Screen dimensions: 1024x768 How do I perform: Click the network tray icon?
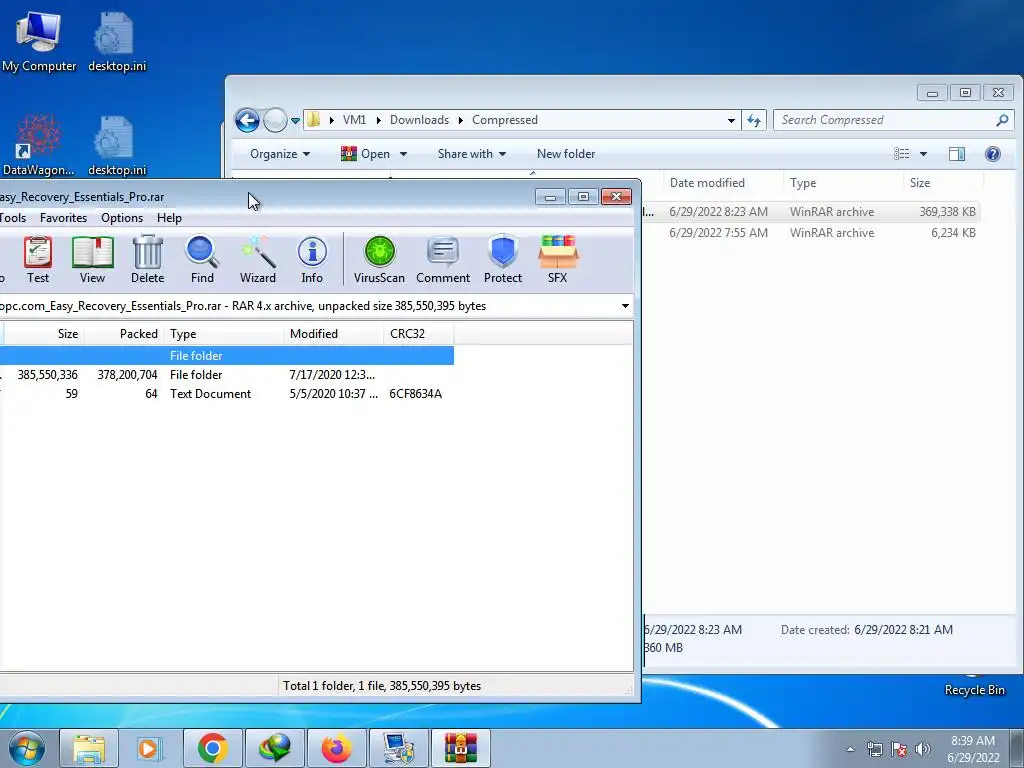tap(874, 749)
